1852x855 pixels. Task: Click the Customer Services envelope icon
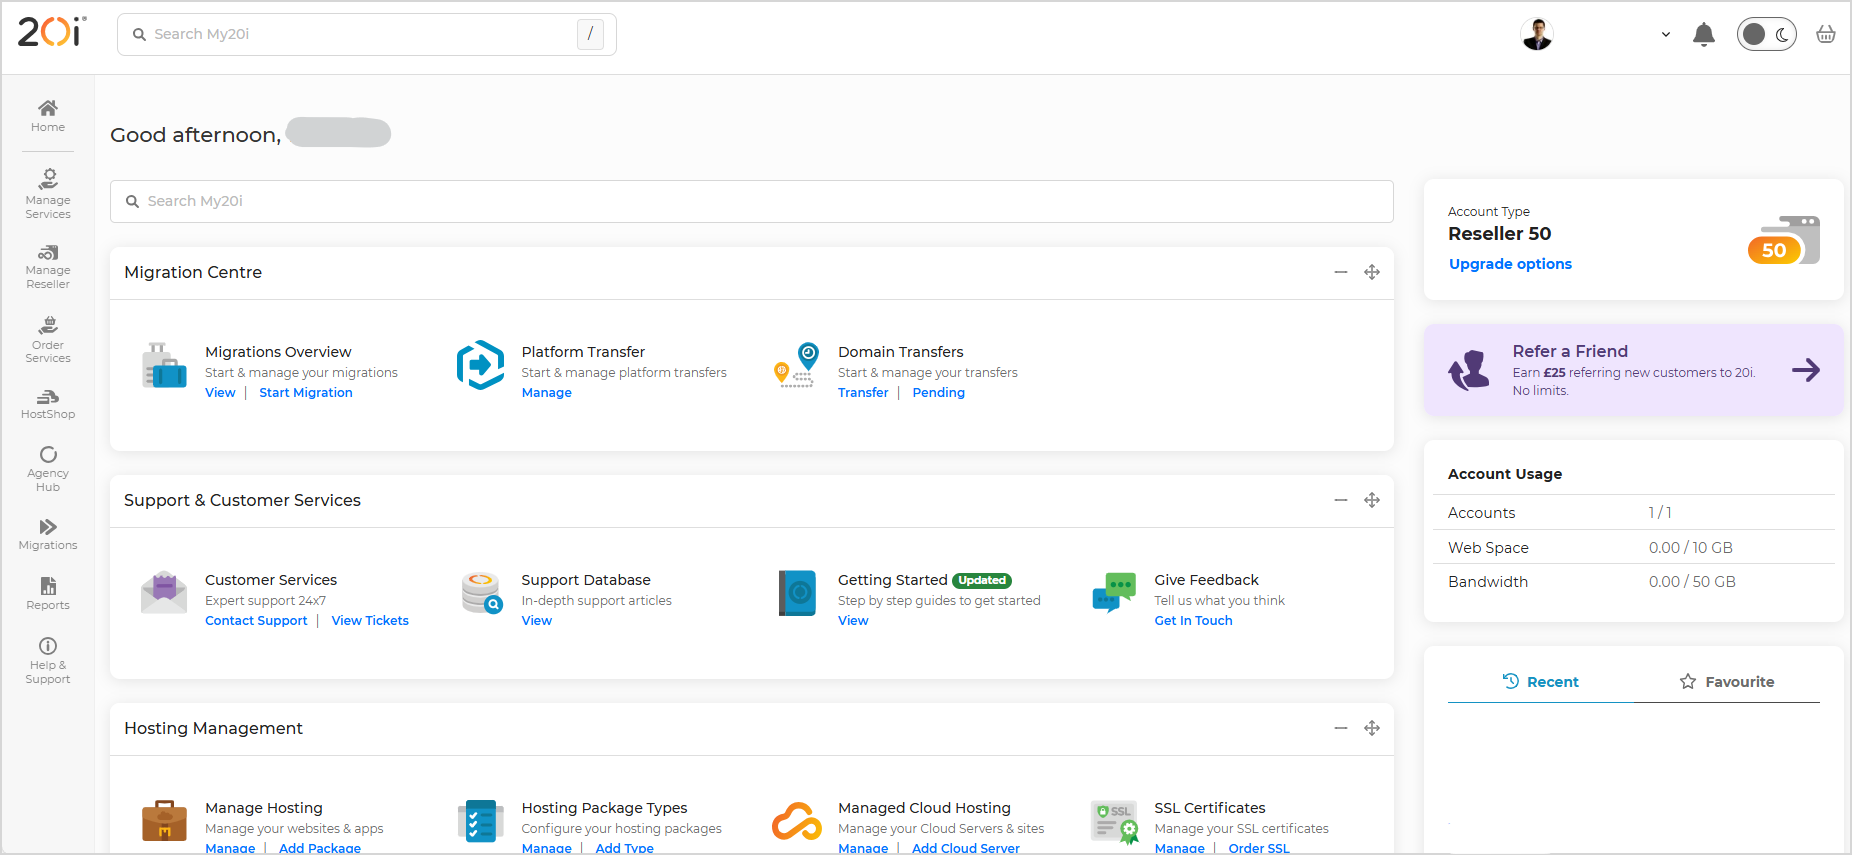(164, 593)
